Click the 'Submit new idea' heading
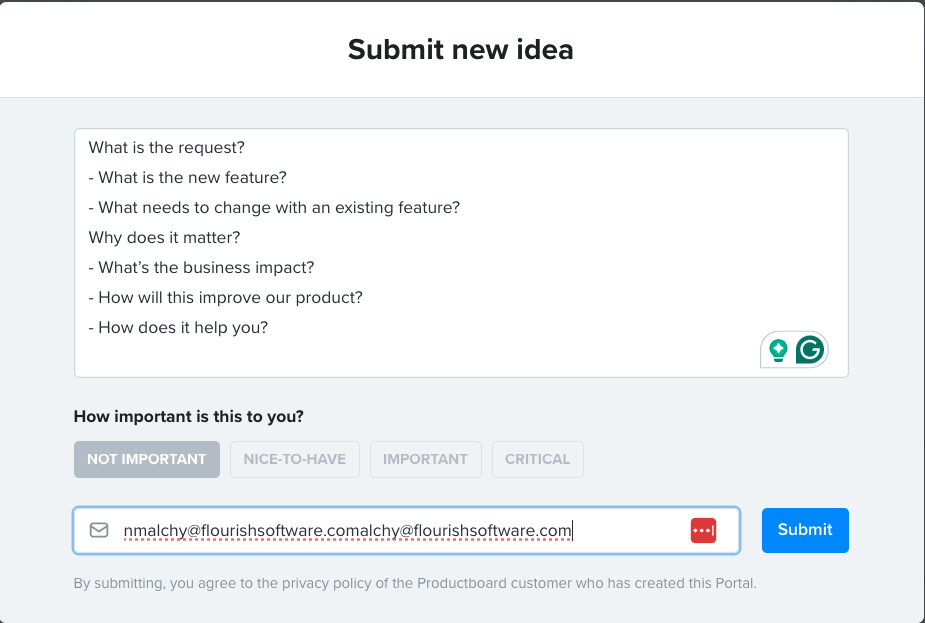Image resolution: width=925 pixels, height=623 pixels. coord(461,49)
